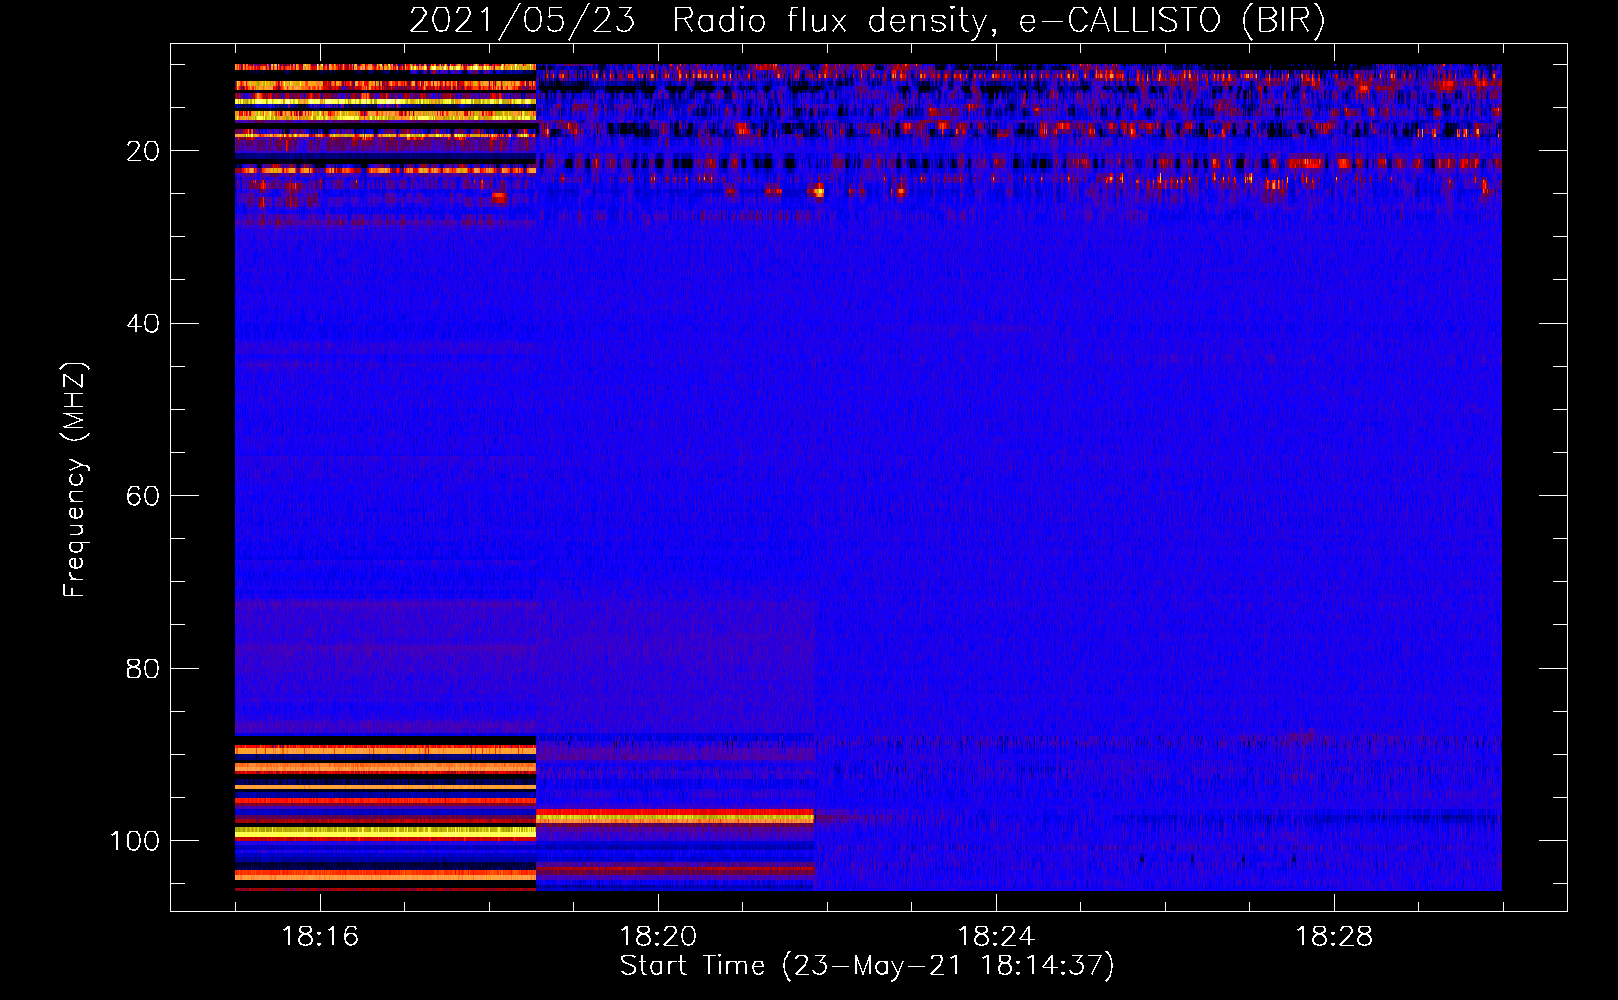The image size is (1618, 1000).
Task: Click the 60 MHz frequency tick label
Action: pyautogui.click(x=143, y=496)
